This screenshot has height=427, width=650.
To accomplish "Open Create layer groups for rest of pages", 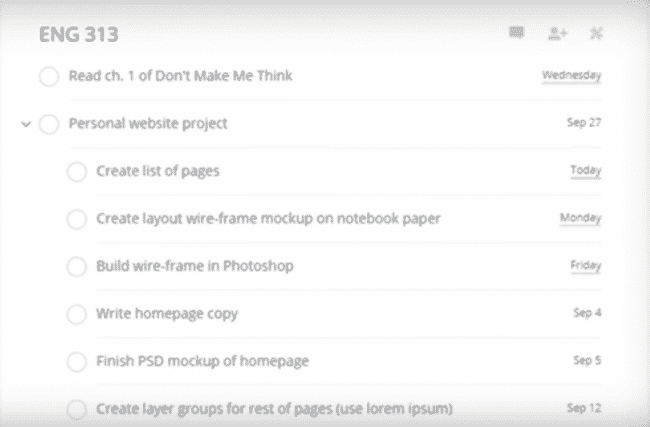I will point(274,409).
